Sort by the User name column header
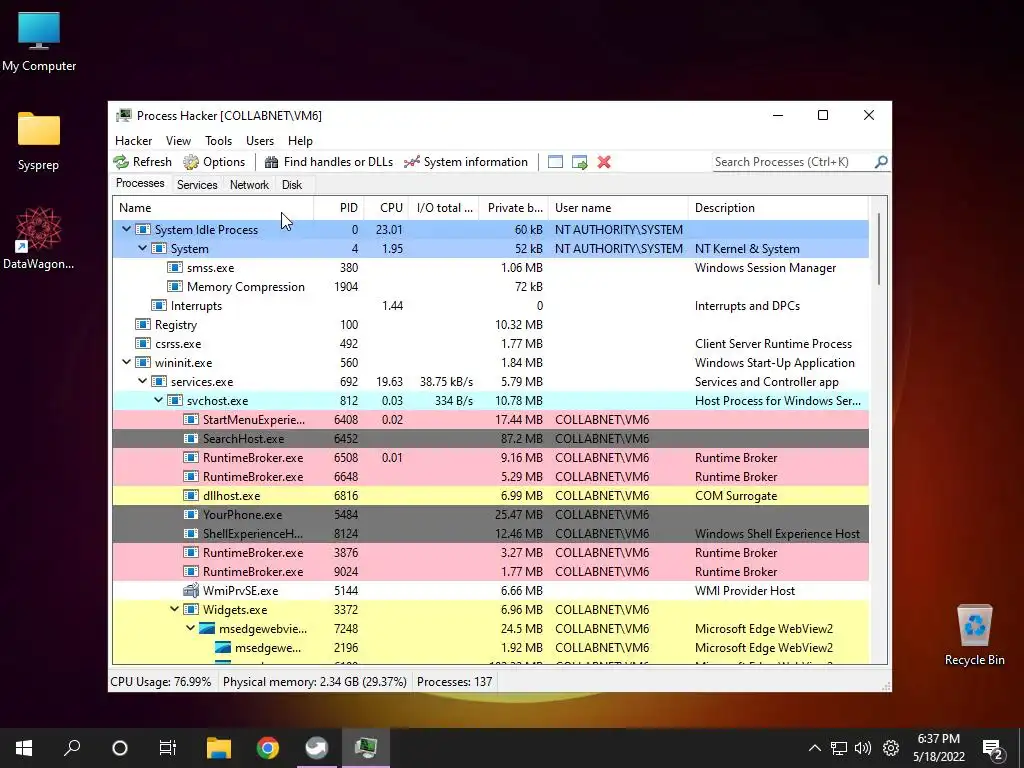 coord(618,208)
